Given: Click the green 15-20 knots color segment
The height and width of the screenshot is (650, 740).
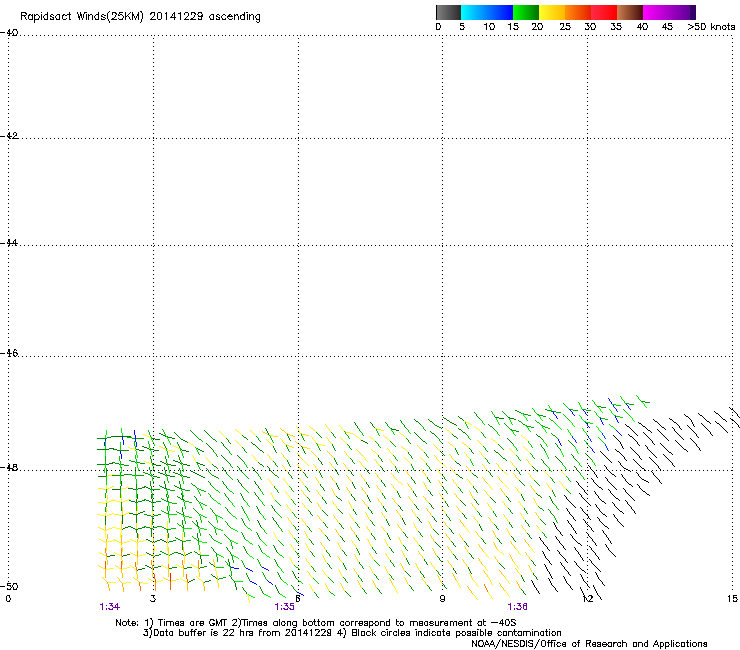Looking at the screenshot, I should (x=526, y=12).
